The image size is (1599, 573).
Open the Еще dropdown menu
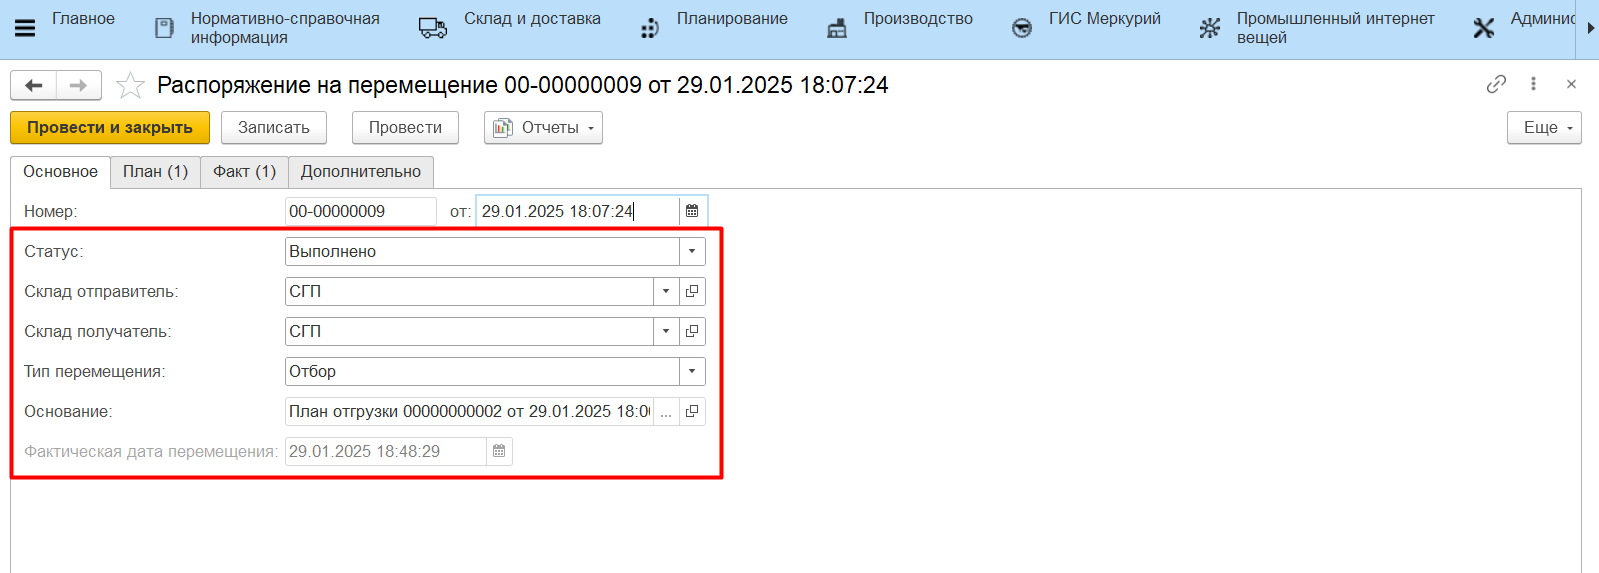click(1544, 128)
